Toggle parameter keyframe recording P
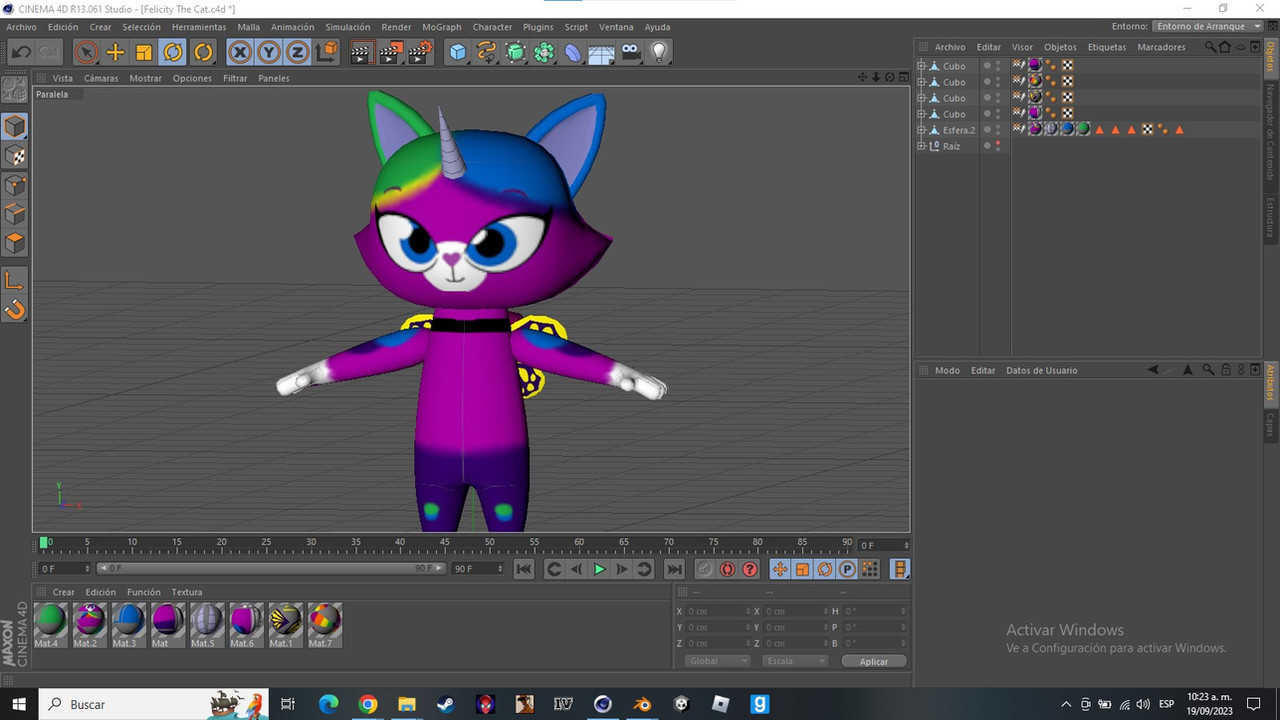Viewport: 1280px width, 720px height. click(847, 569)
